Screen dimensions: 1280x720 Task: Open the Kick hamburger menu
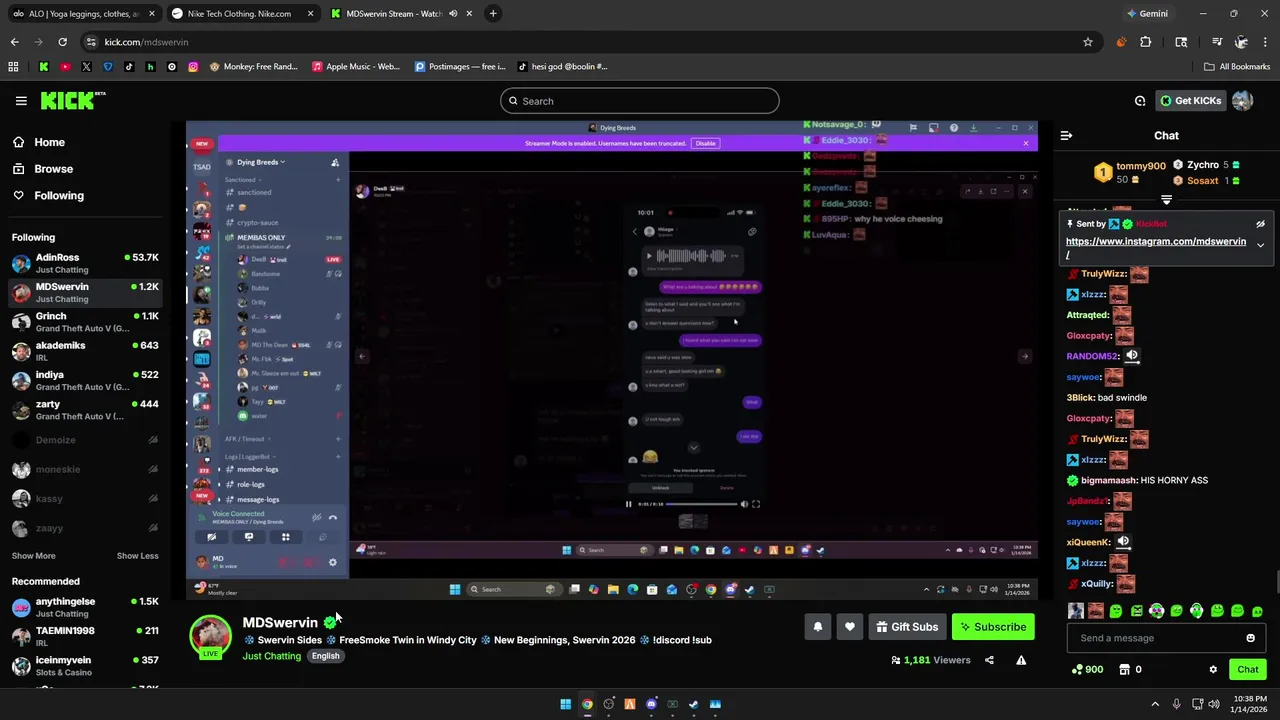pyautogui.click(x=21, y=101)
